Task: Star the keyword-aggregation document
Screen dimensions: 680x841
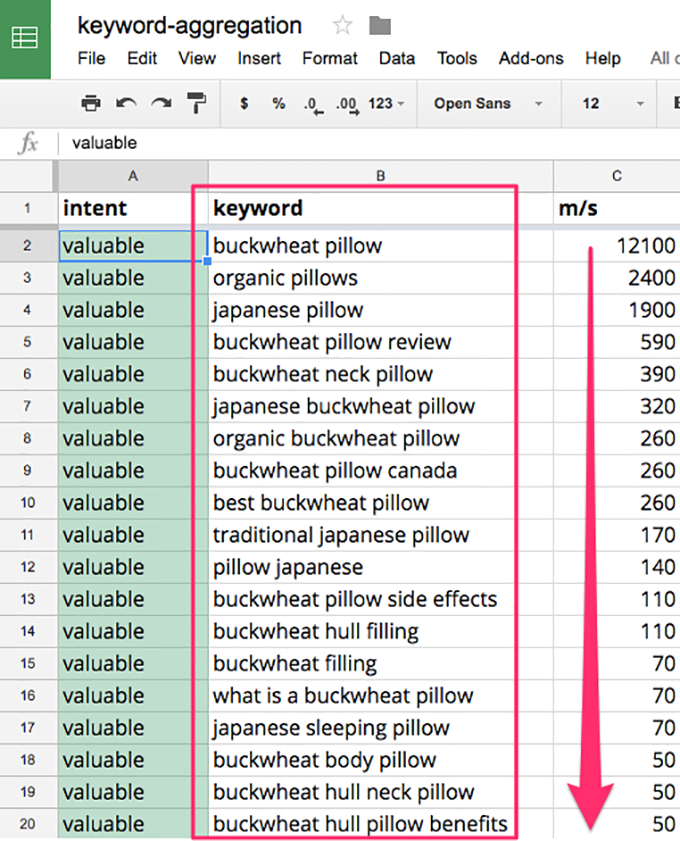Action: pyautogui.click(x=342, y=25)
